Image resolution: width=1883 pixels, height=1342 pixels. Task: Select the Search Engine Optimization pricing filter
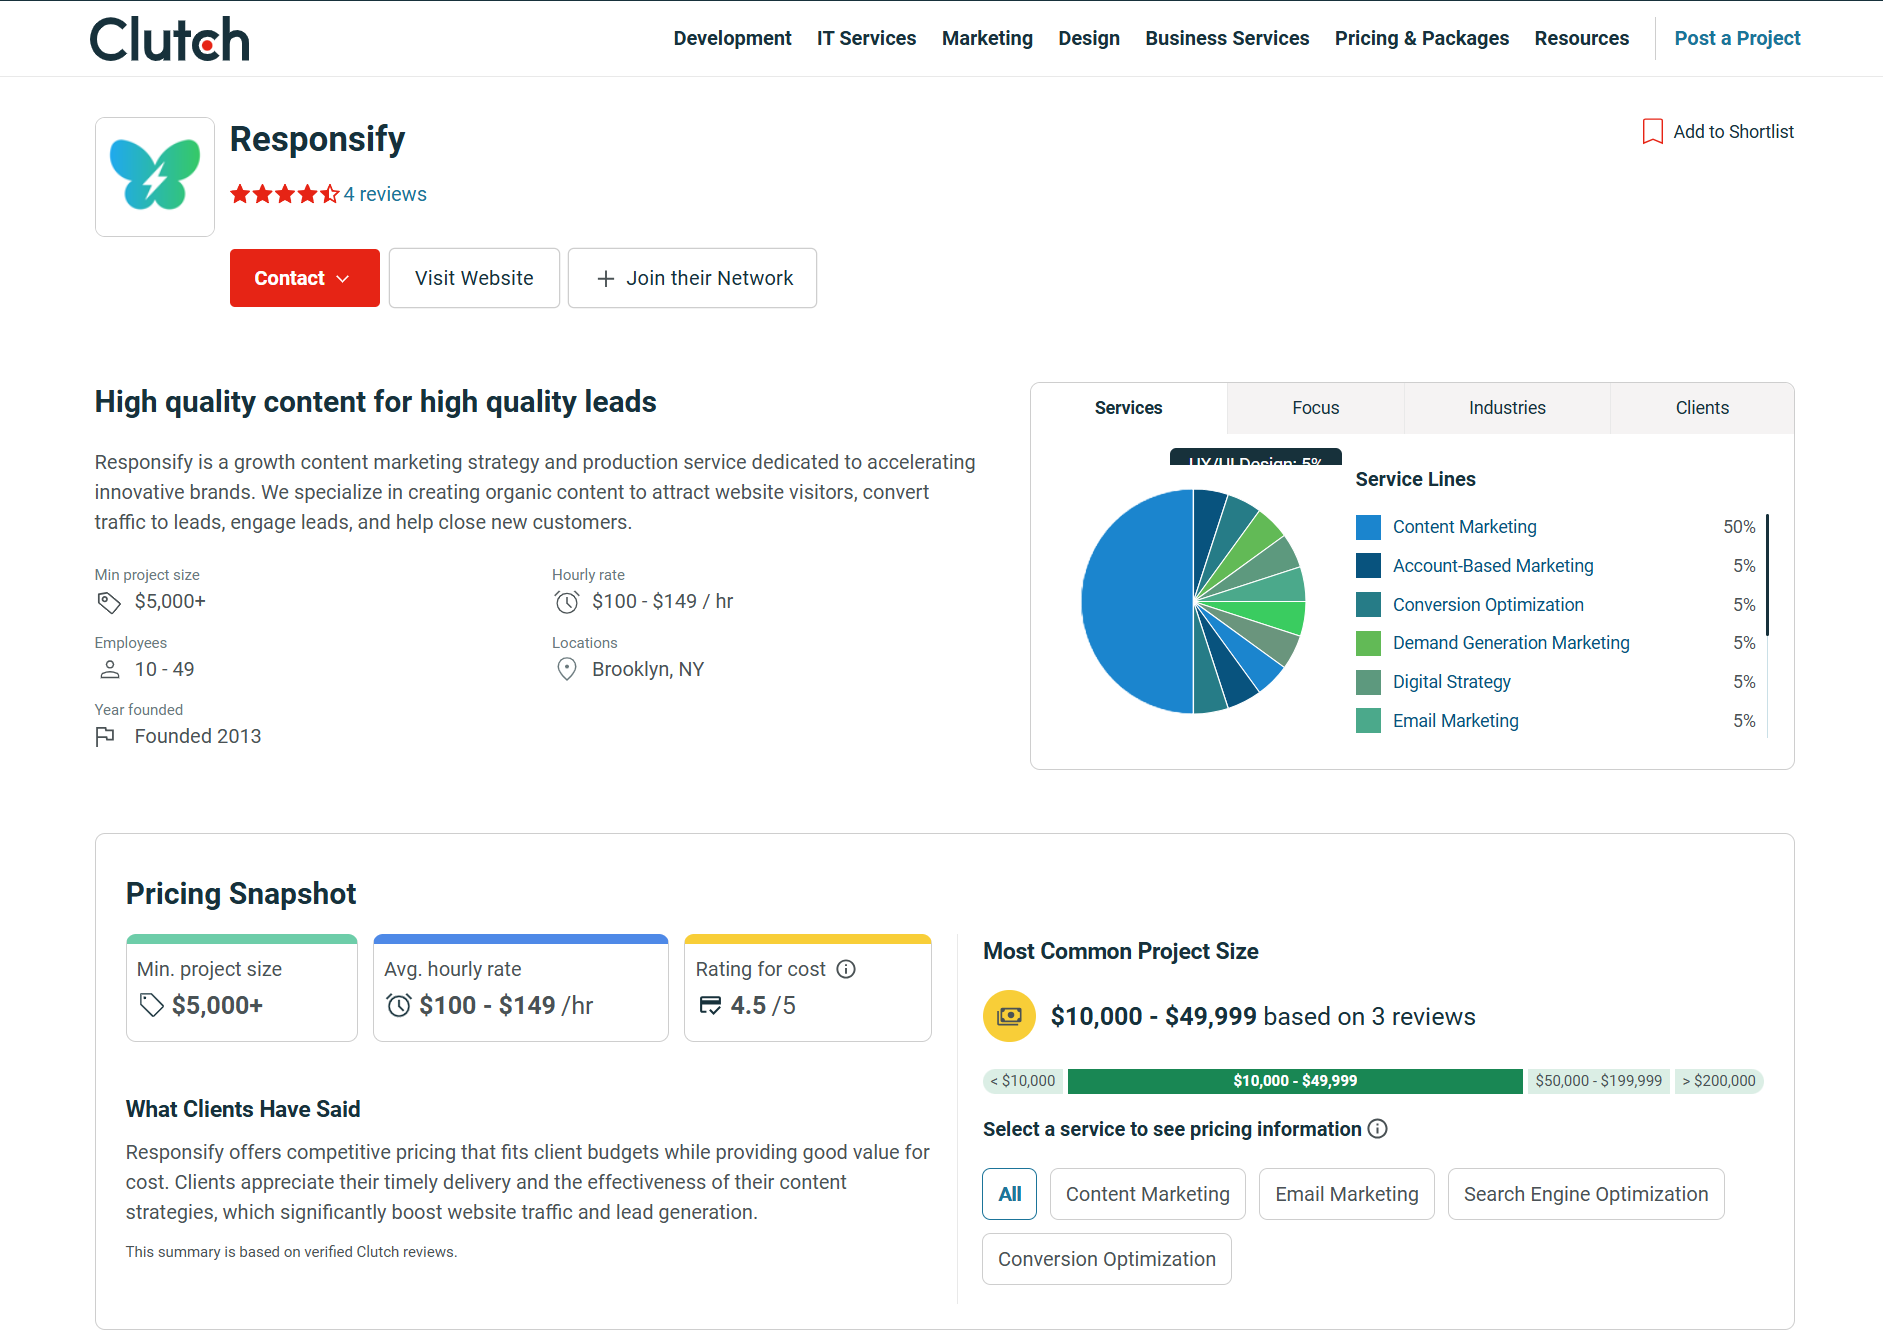tap(1585, 1194)
